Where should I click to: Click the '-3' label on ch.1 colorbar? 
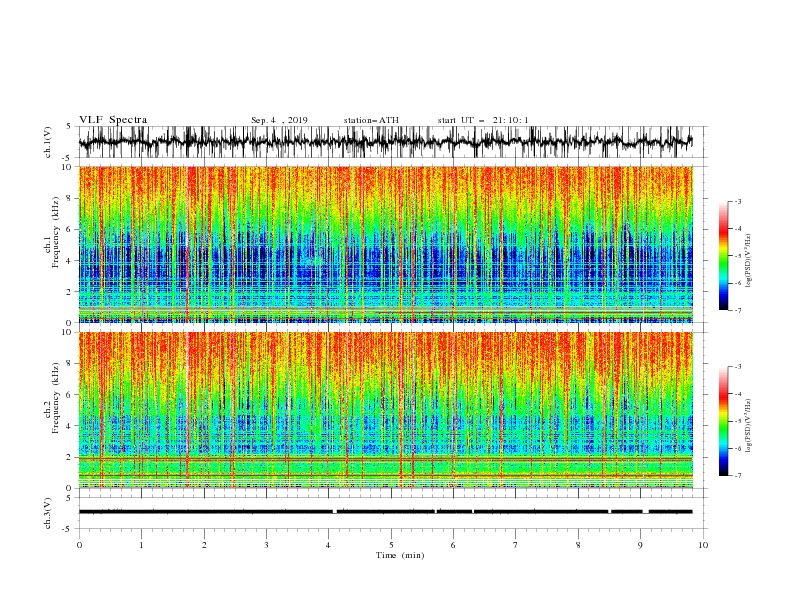[x=737, y=201]
